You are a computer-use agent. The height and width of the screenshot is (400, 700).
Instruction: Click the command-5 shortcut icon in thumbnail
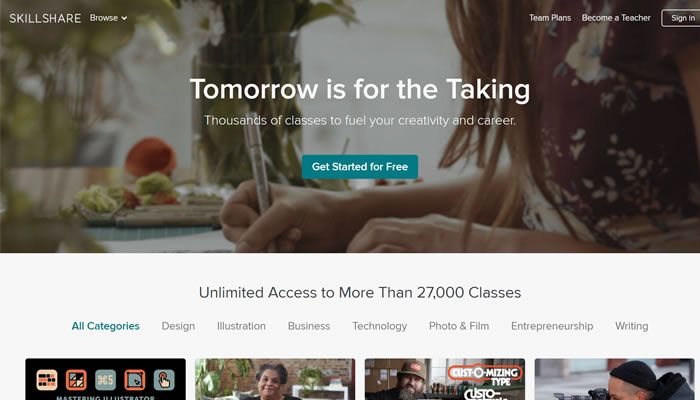pos(105,380)
